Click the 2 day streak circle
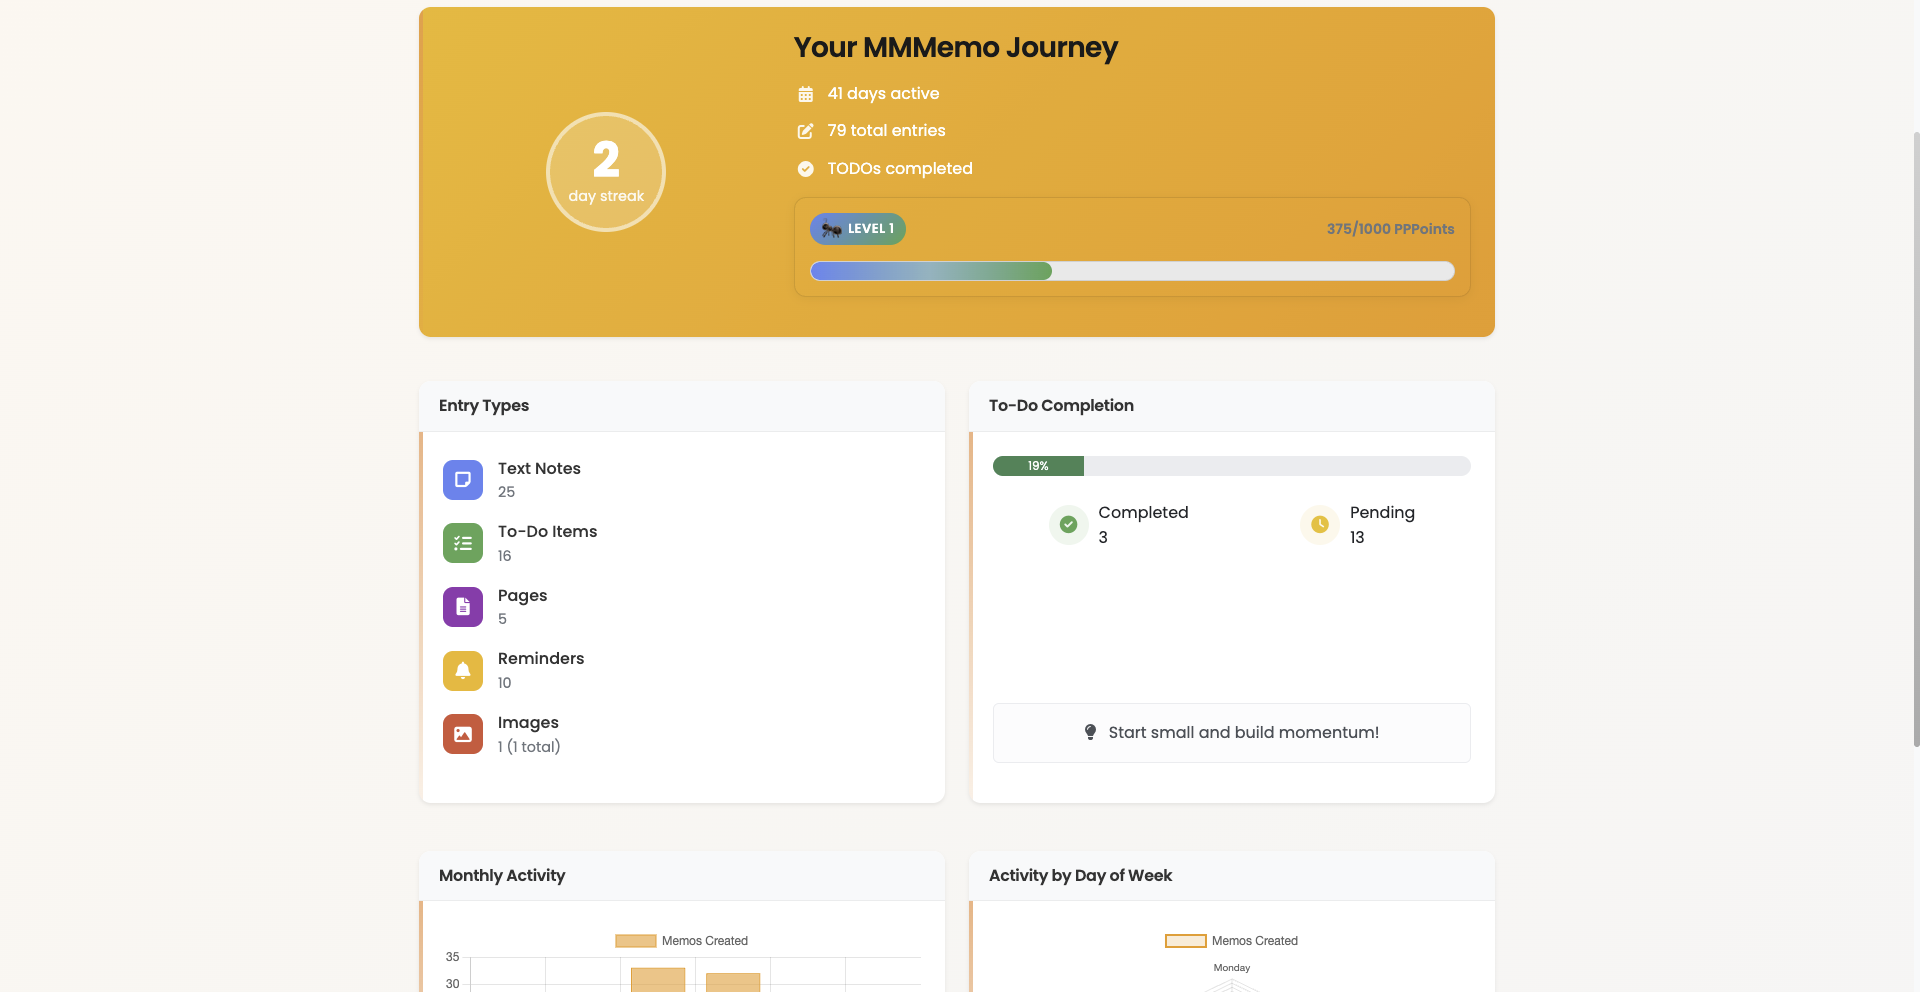 coord(606,172)
